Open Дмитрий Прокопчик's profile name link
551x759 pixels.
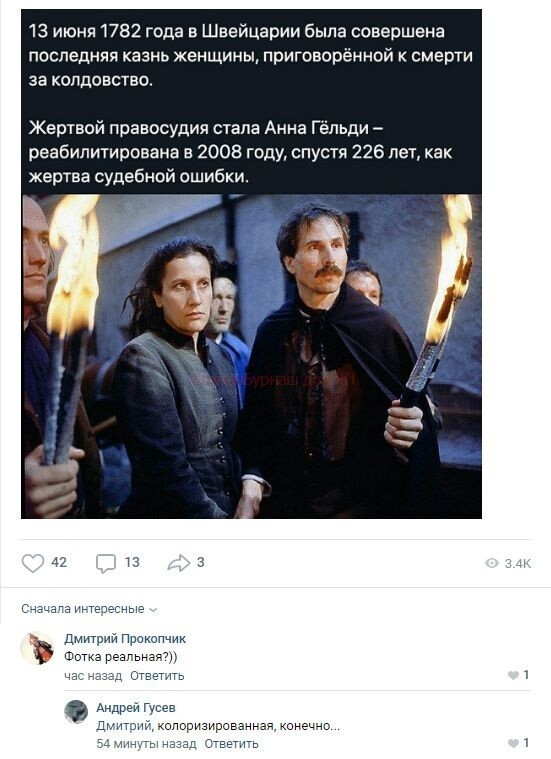125,639
